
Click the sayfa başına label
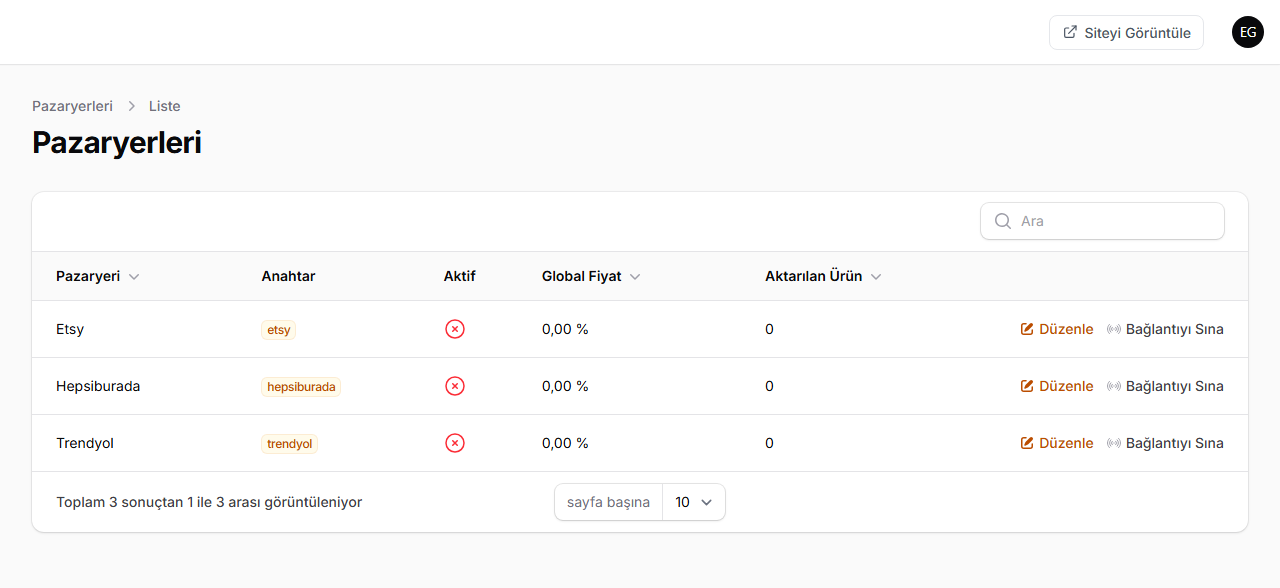click(x=608, y=502)
